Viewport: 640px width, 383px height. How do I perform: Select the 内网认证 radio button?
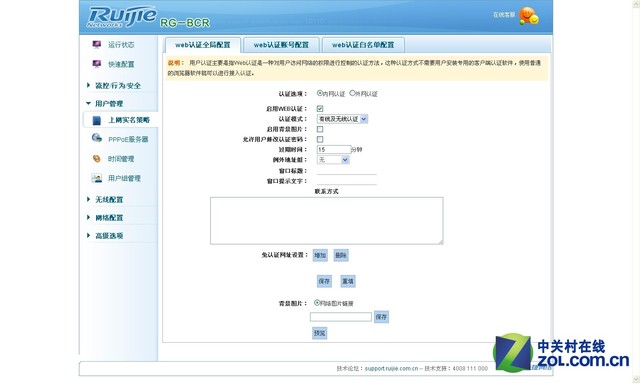click(x=320, y=93)
